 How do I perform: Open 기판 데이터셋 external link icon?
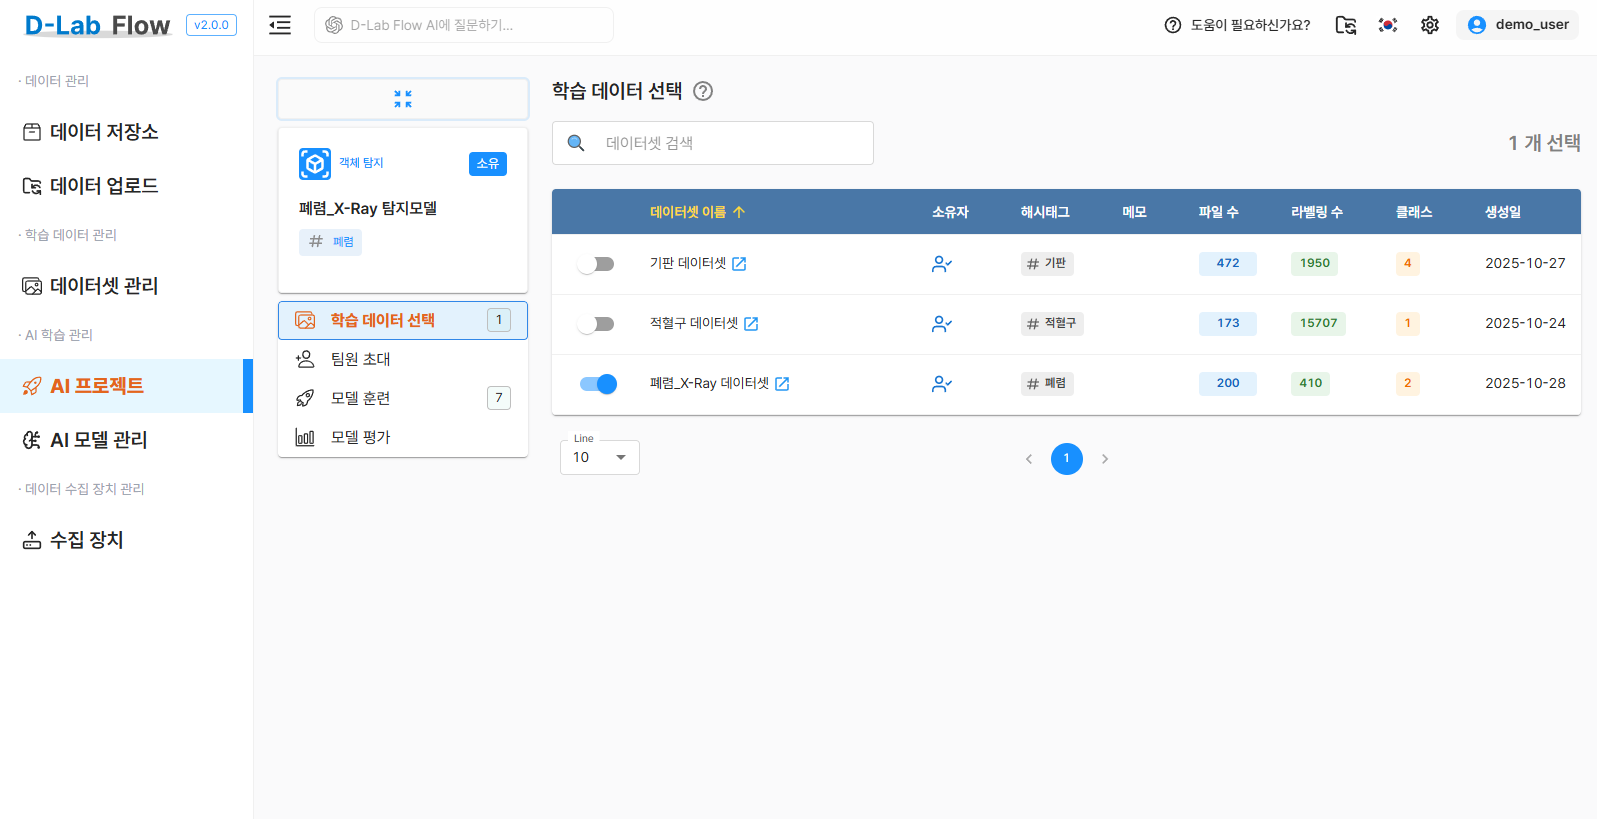pos(739,264)
